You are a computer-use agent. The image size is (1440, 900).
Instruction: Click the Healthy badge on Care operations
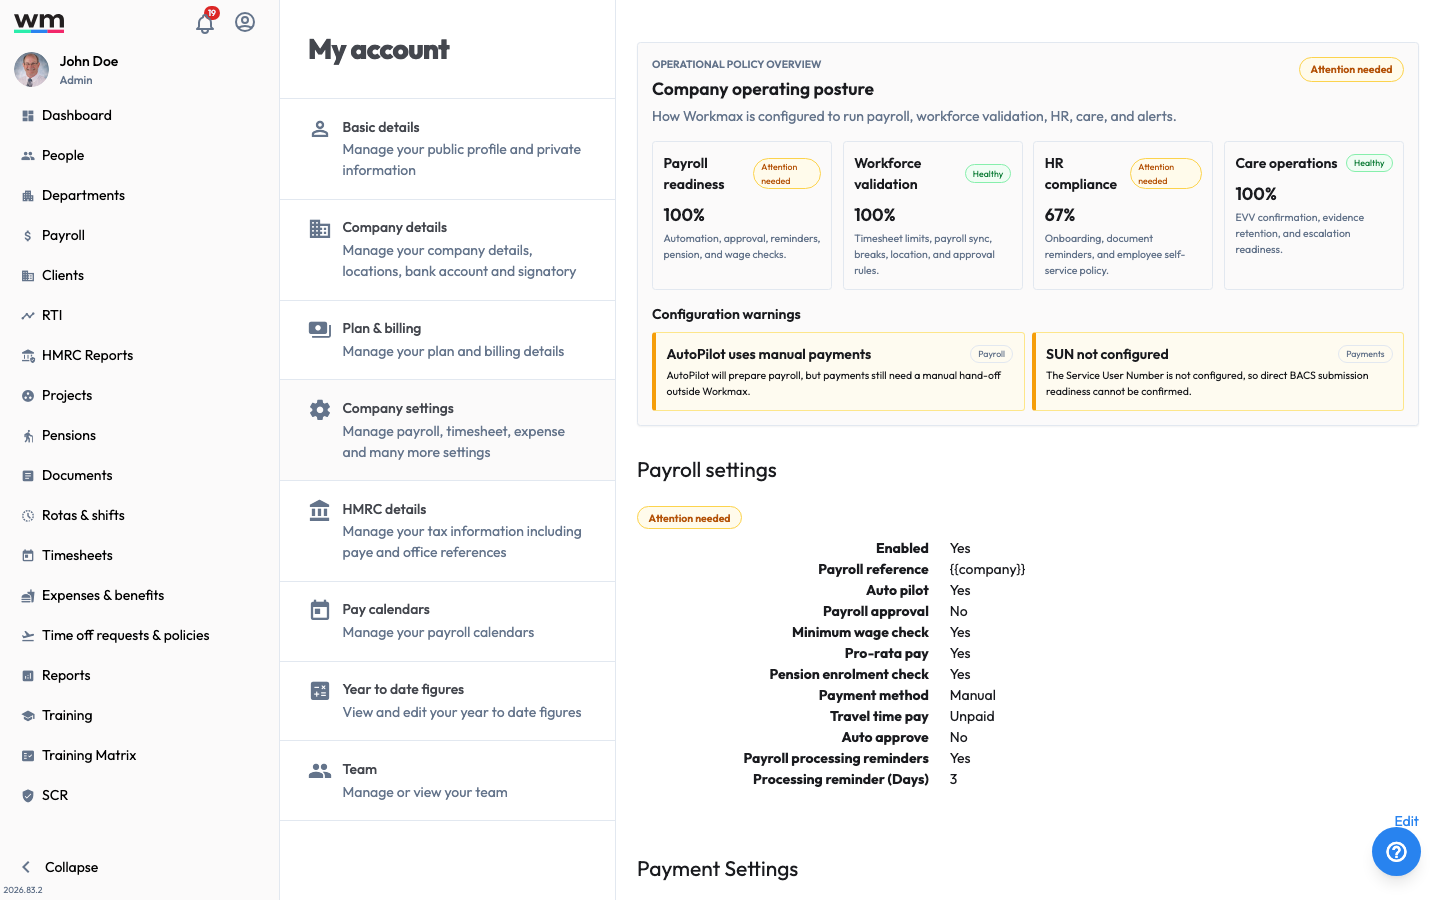1369,163
